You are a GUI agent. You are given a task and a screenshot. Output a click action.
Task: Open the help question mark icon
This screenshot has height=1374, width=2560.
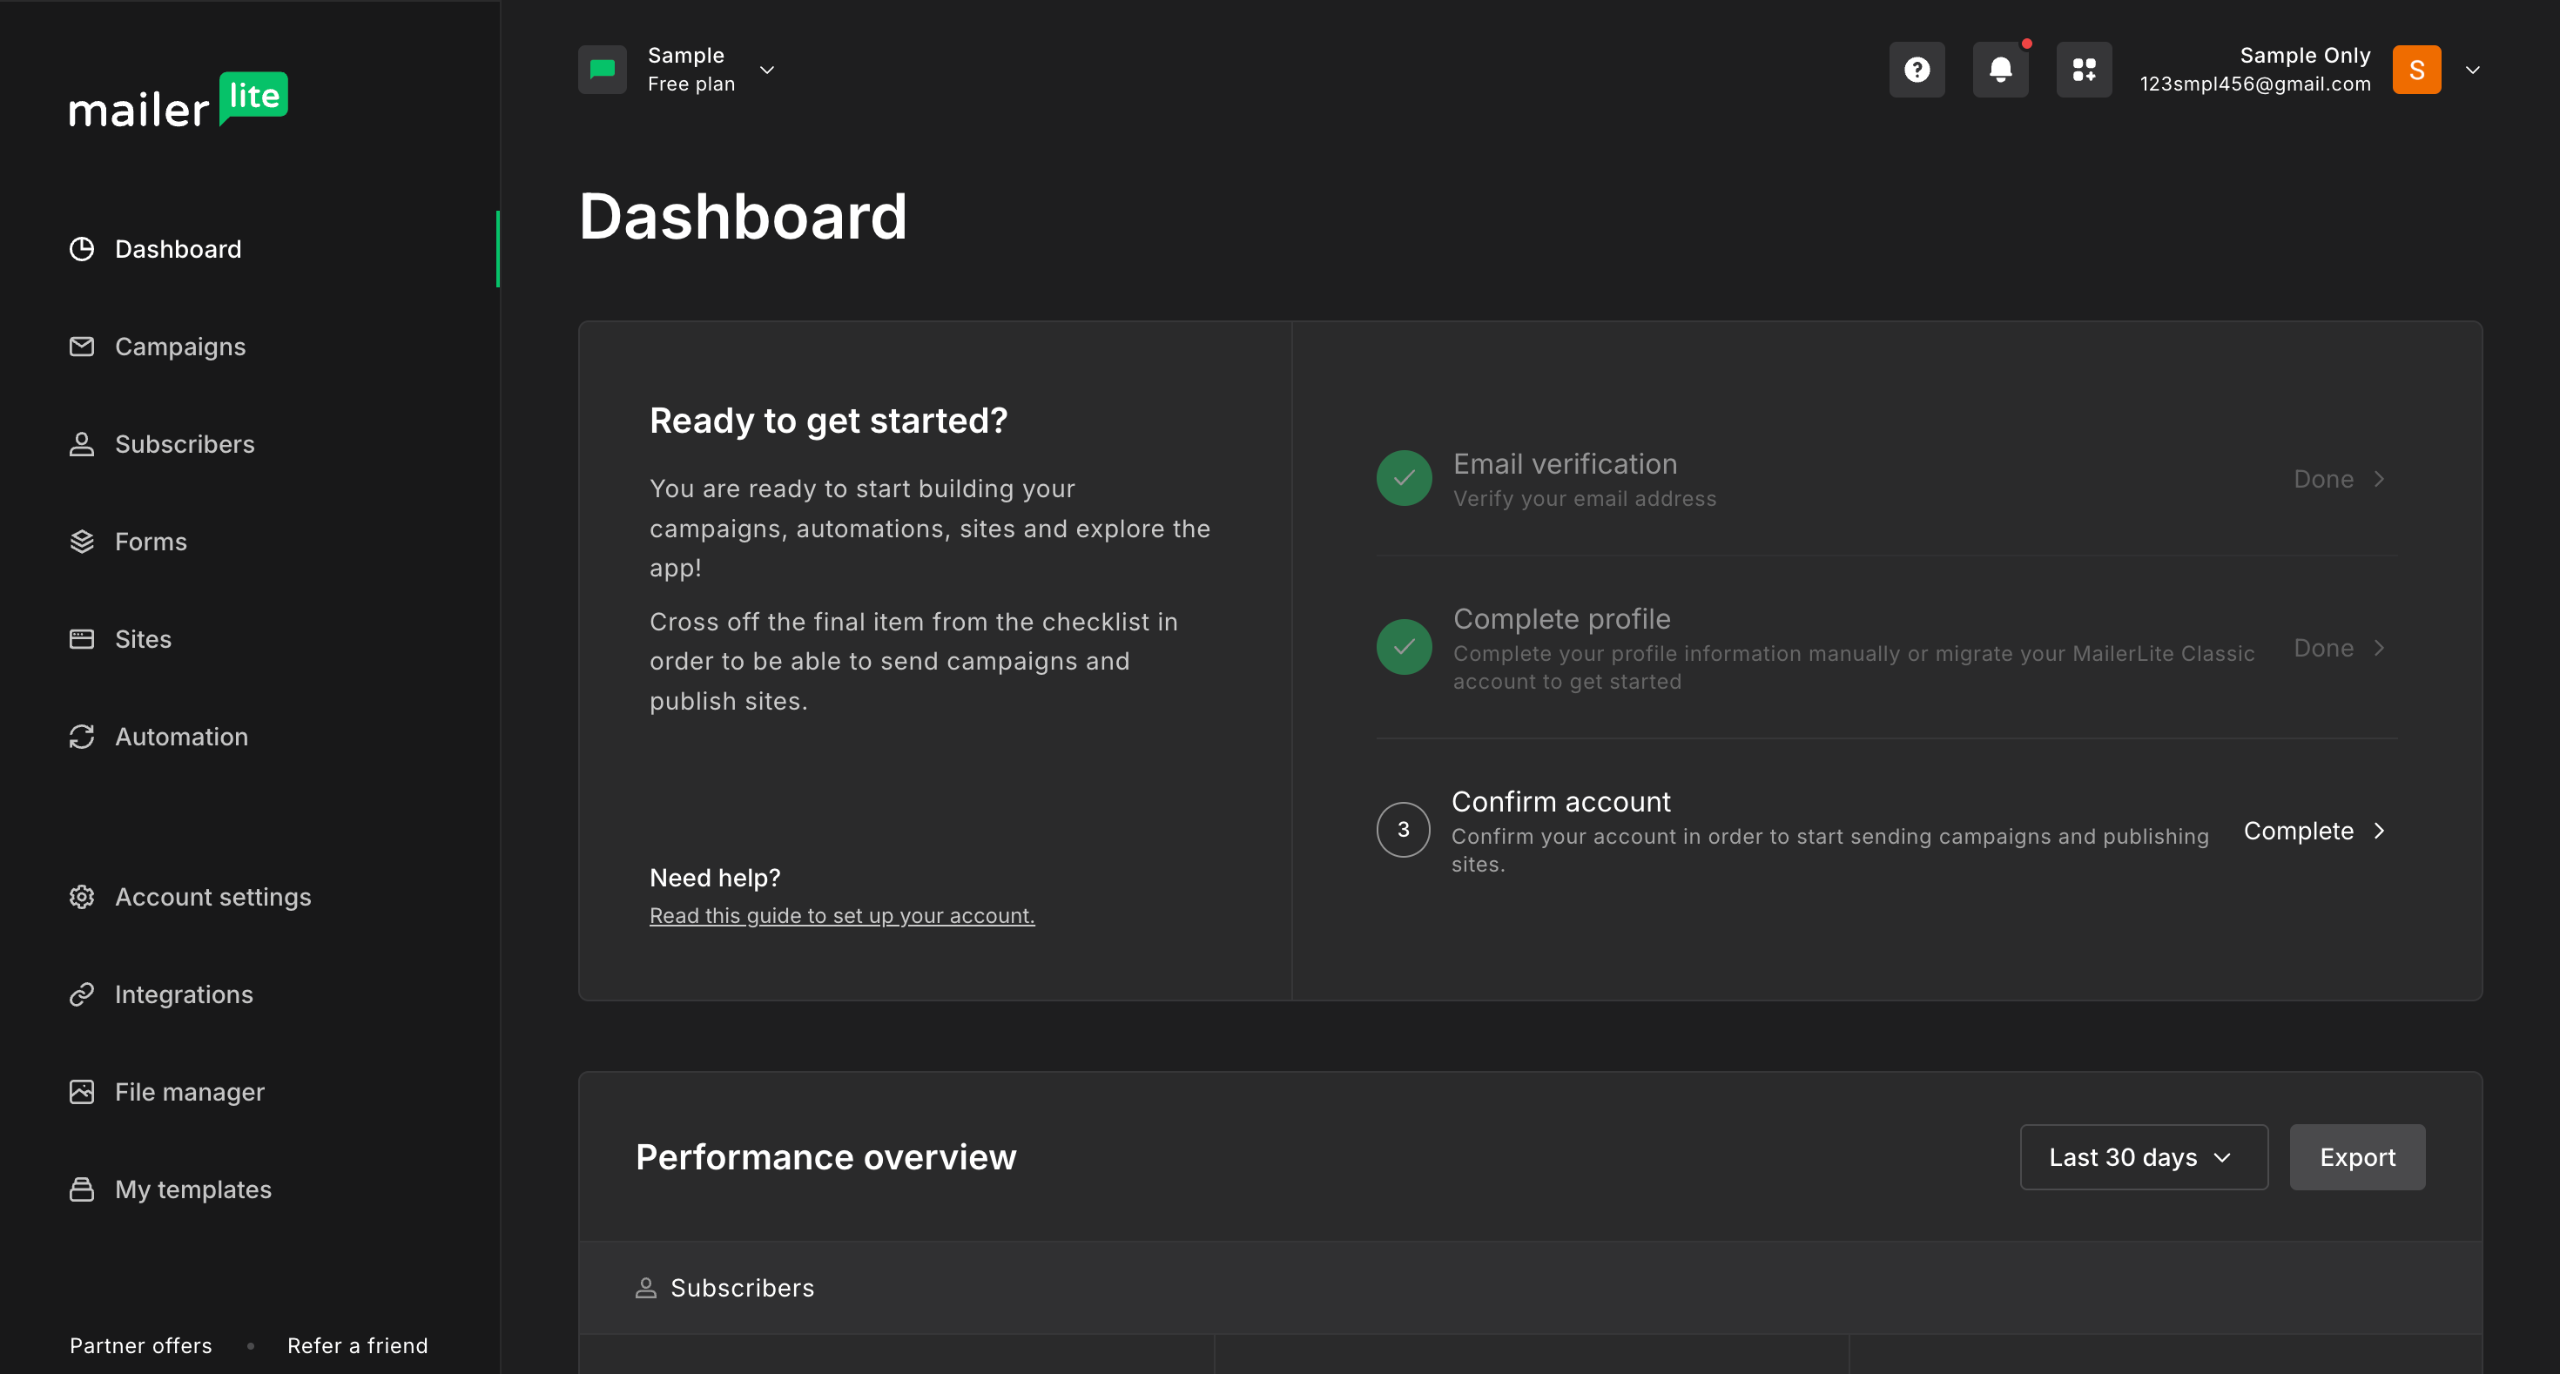(x=1916, y=70)
